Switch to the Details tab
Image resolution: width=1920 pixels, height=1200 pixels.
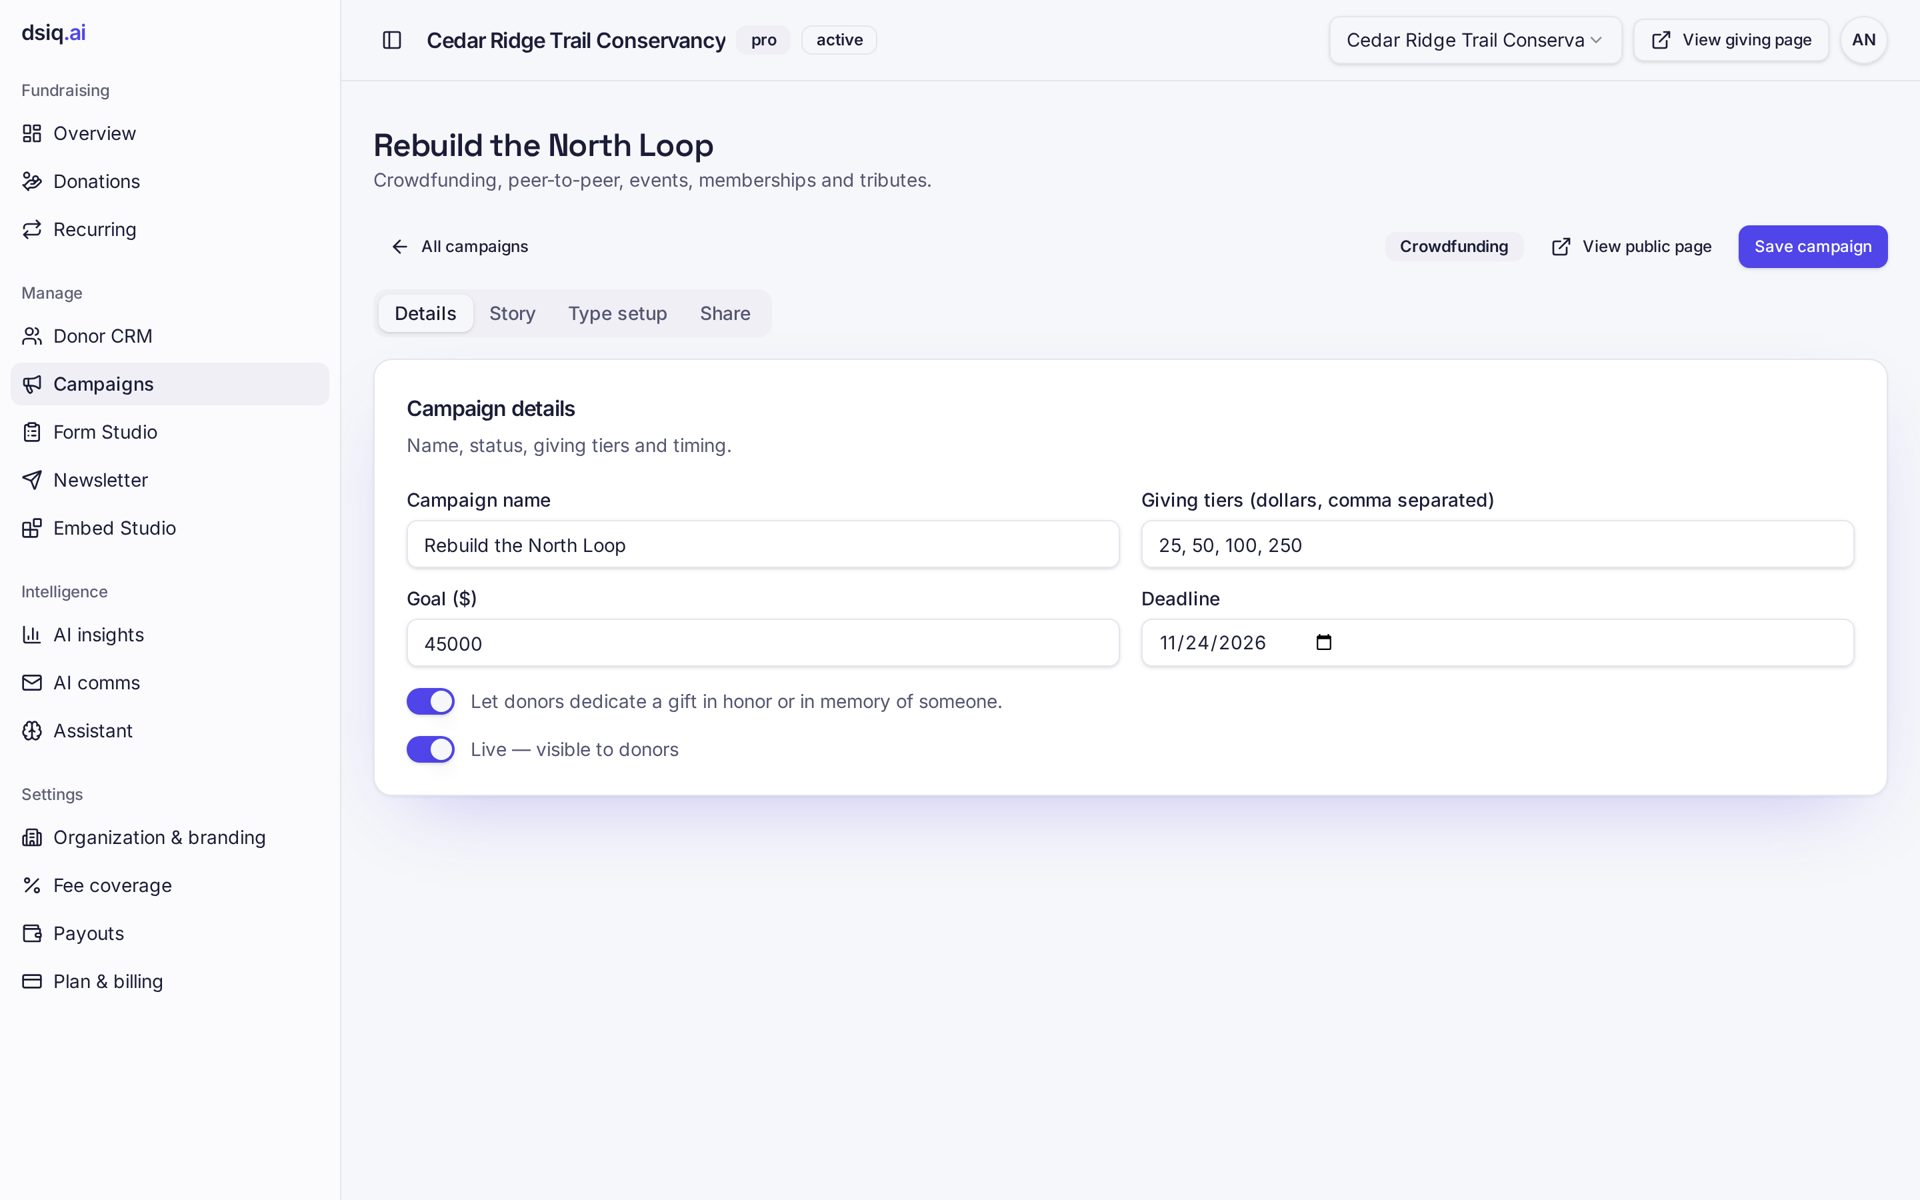point(425,313)
